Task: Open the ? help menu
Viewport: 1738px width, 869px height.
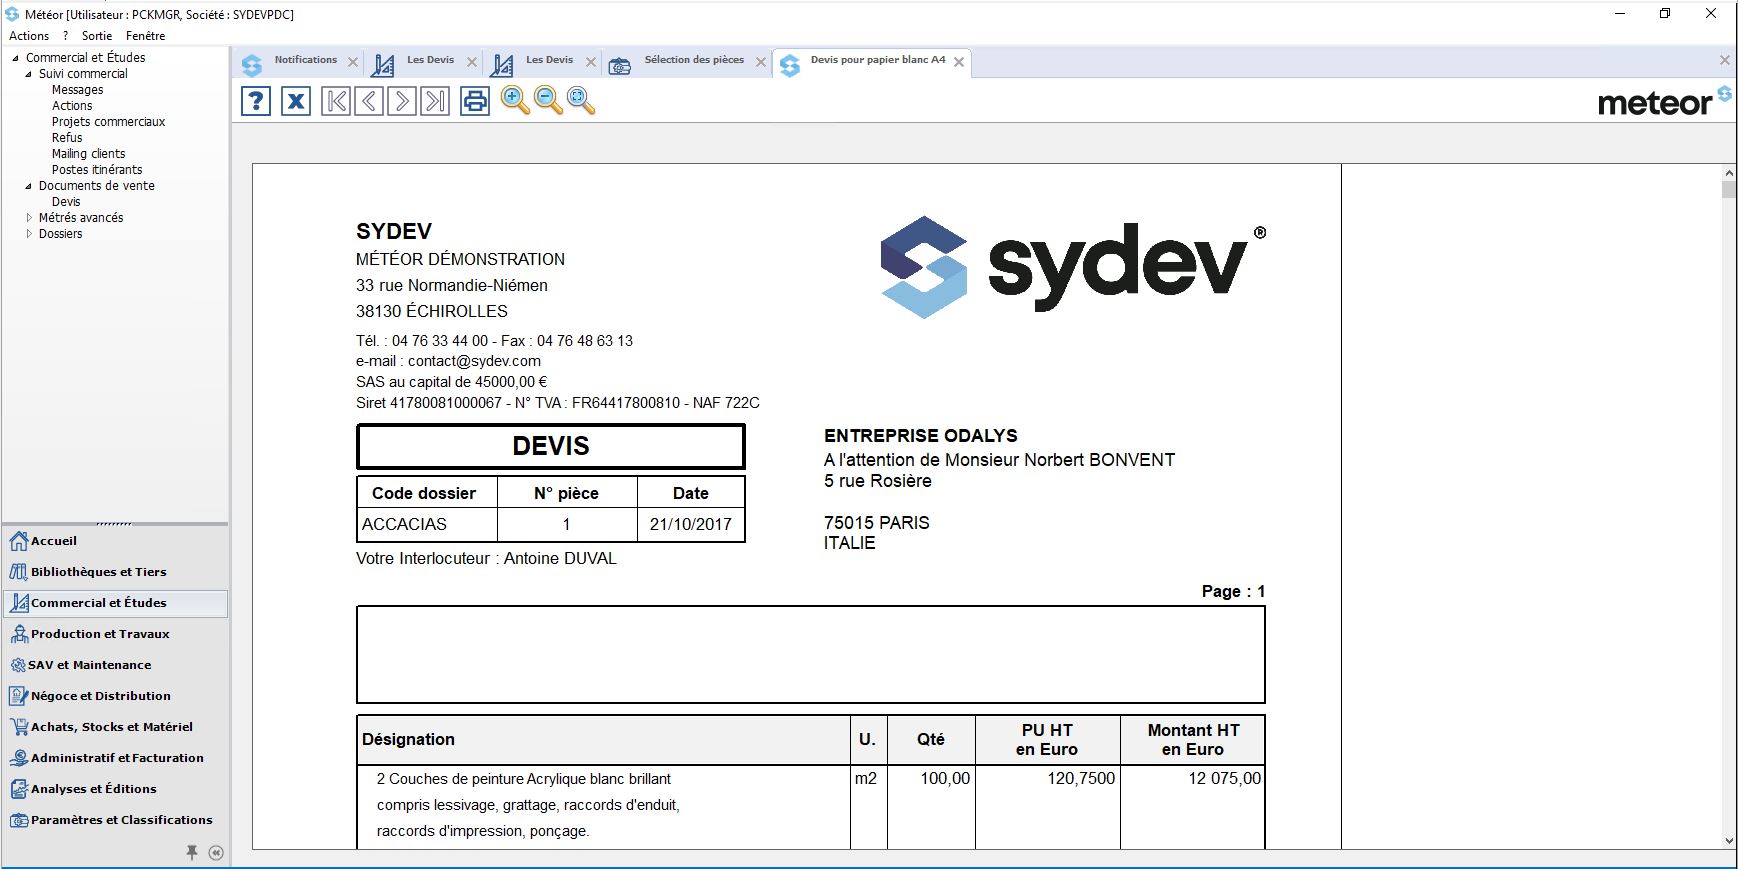Action: [x=66, y=35]
